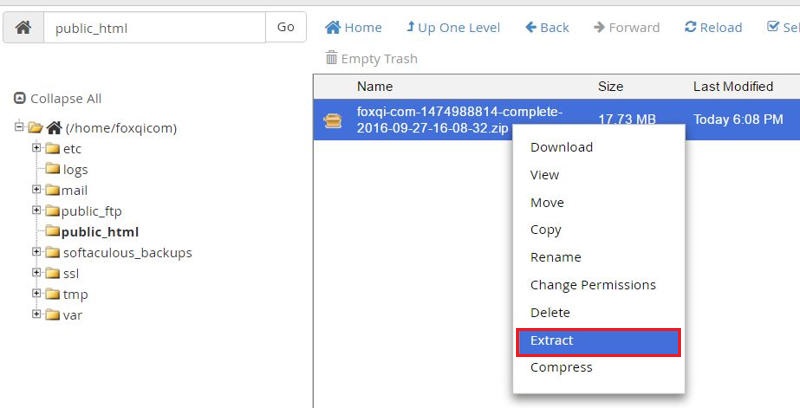Image resolution: width=800 pixels, height=408 pixels.
Task: Click the Go button
Action: [286, 28]
